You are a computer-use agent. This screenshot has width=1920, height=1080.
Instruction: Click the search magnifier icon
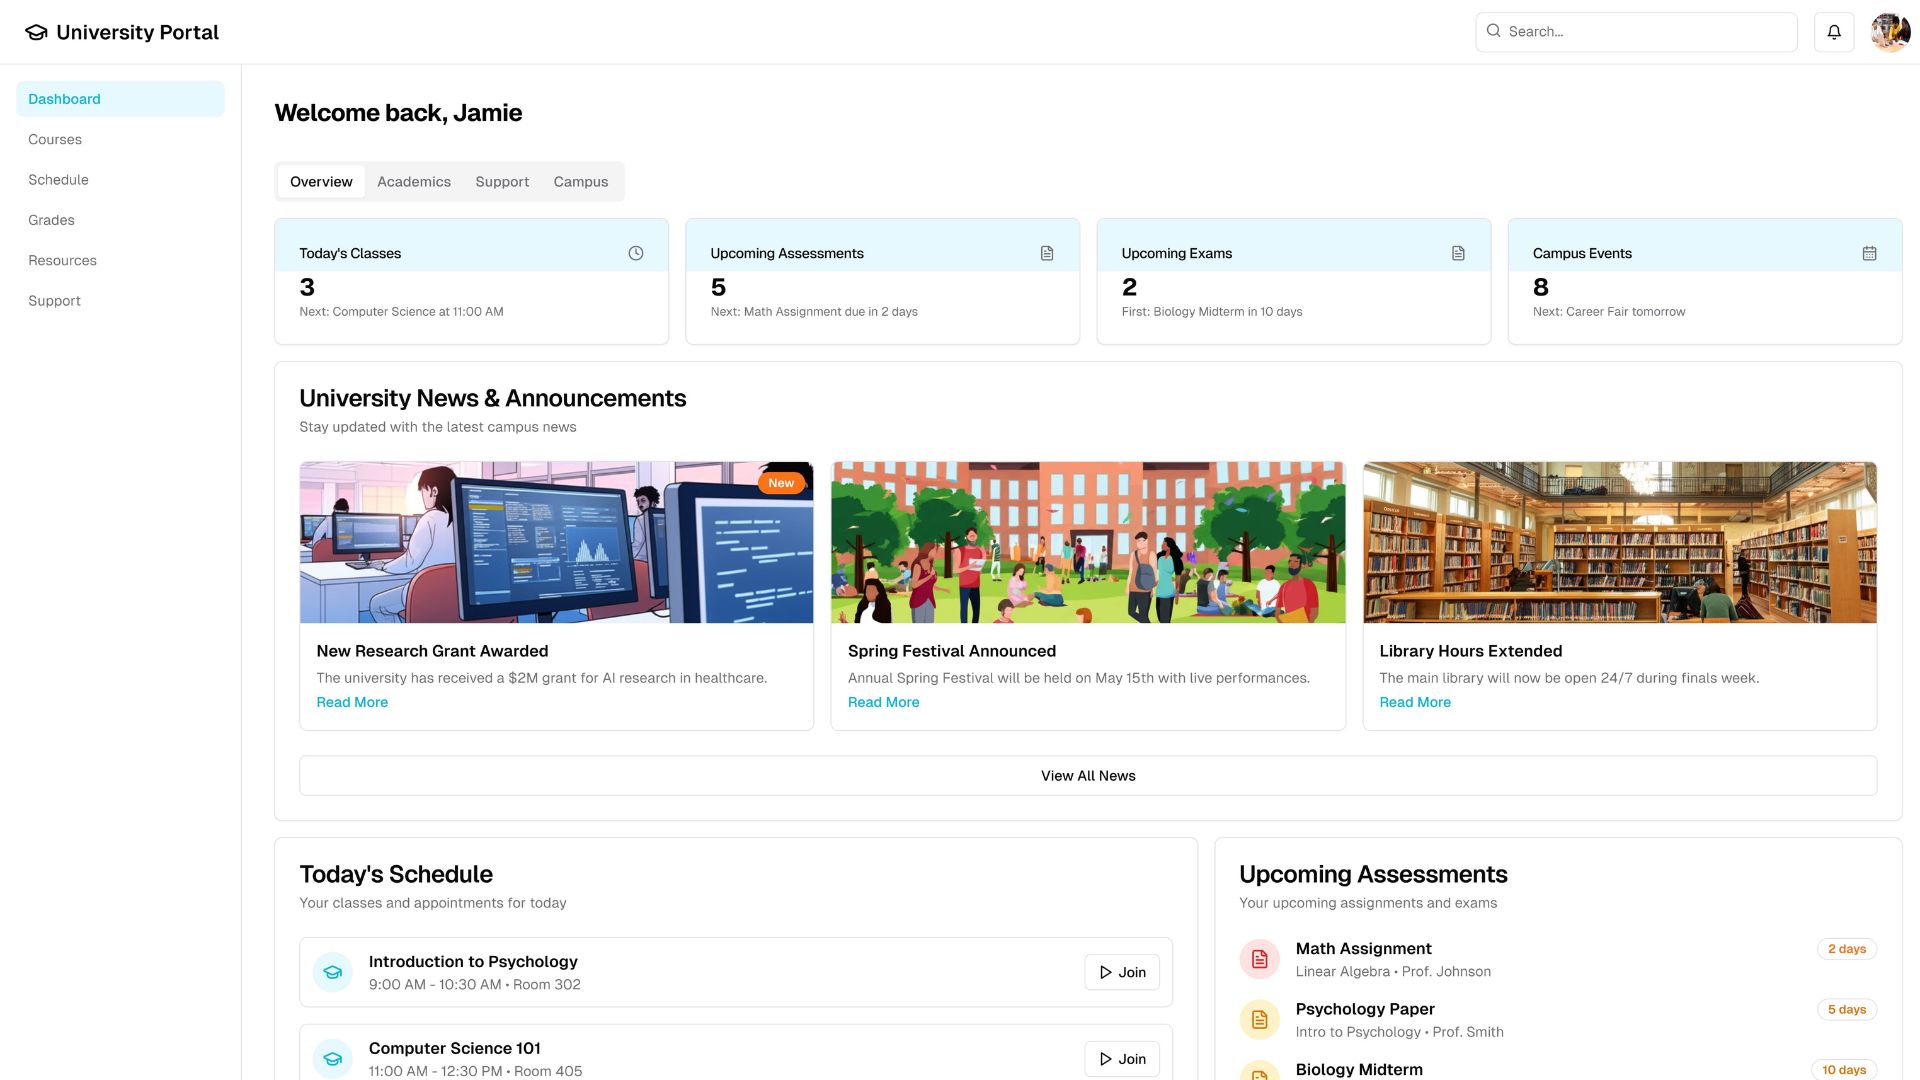coord(1493,31)
